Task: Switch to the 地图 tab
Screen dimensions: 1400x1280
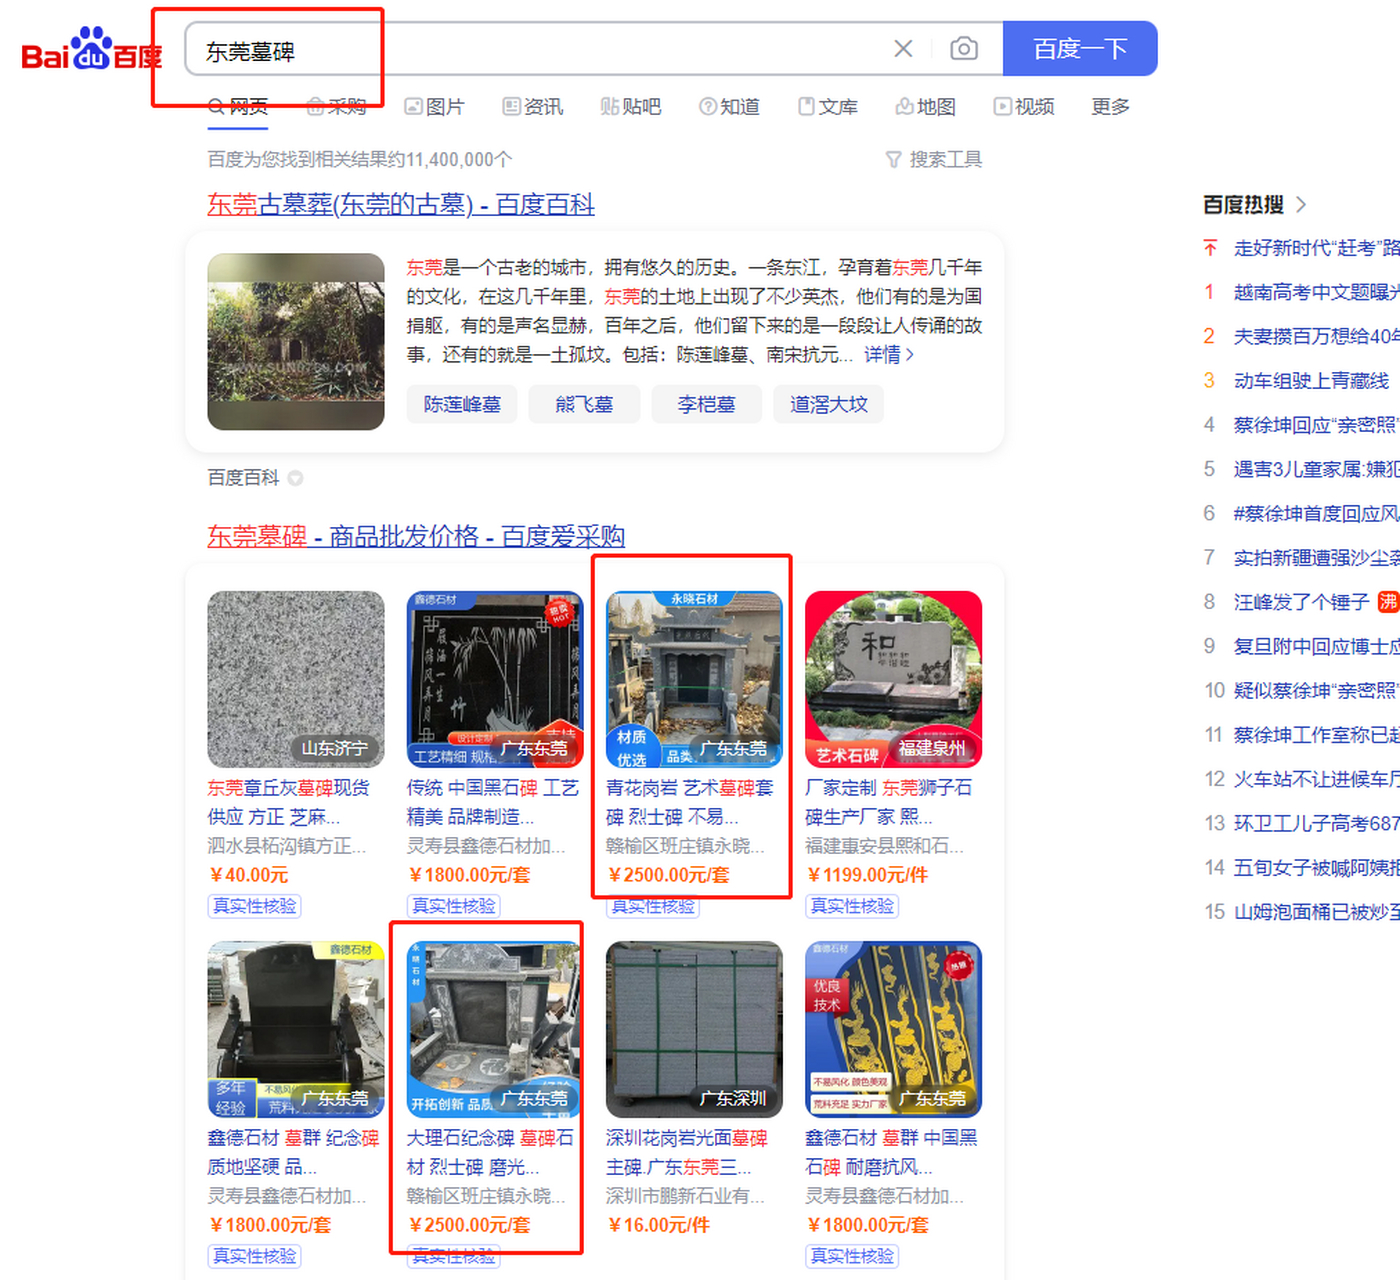Action: [926, 106]
